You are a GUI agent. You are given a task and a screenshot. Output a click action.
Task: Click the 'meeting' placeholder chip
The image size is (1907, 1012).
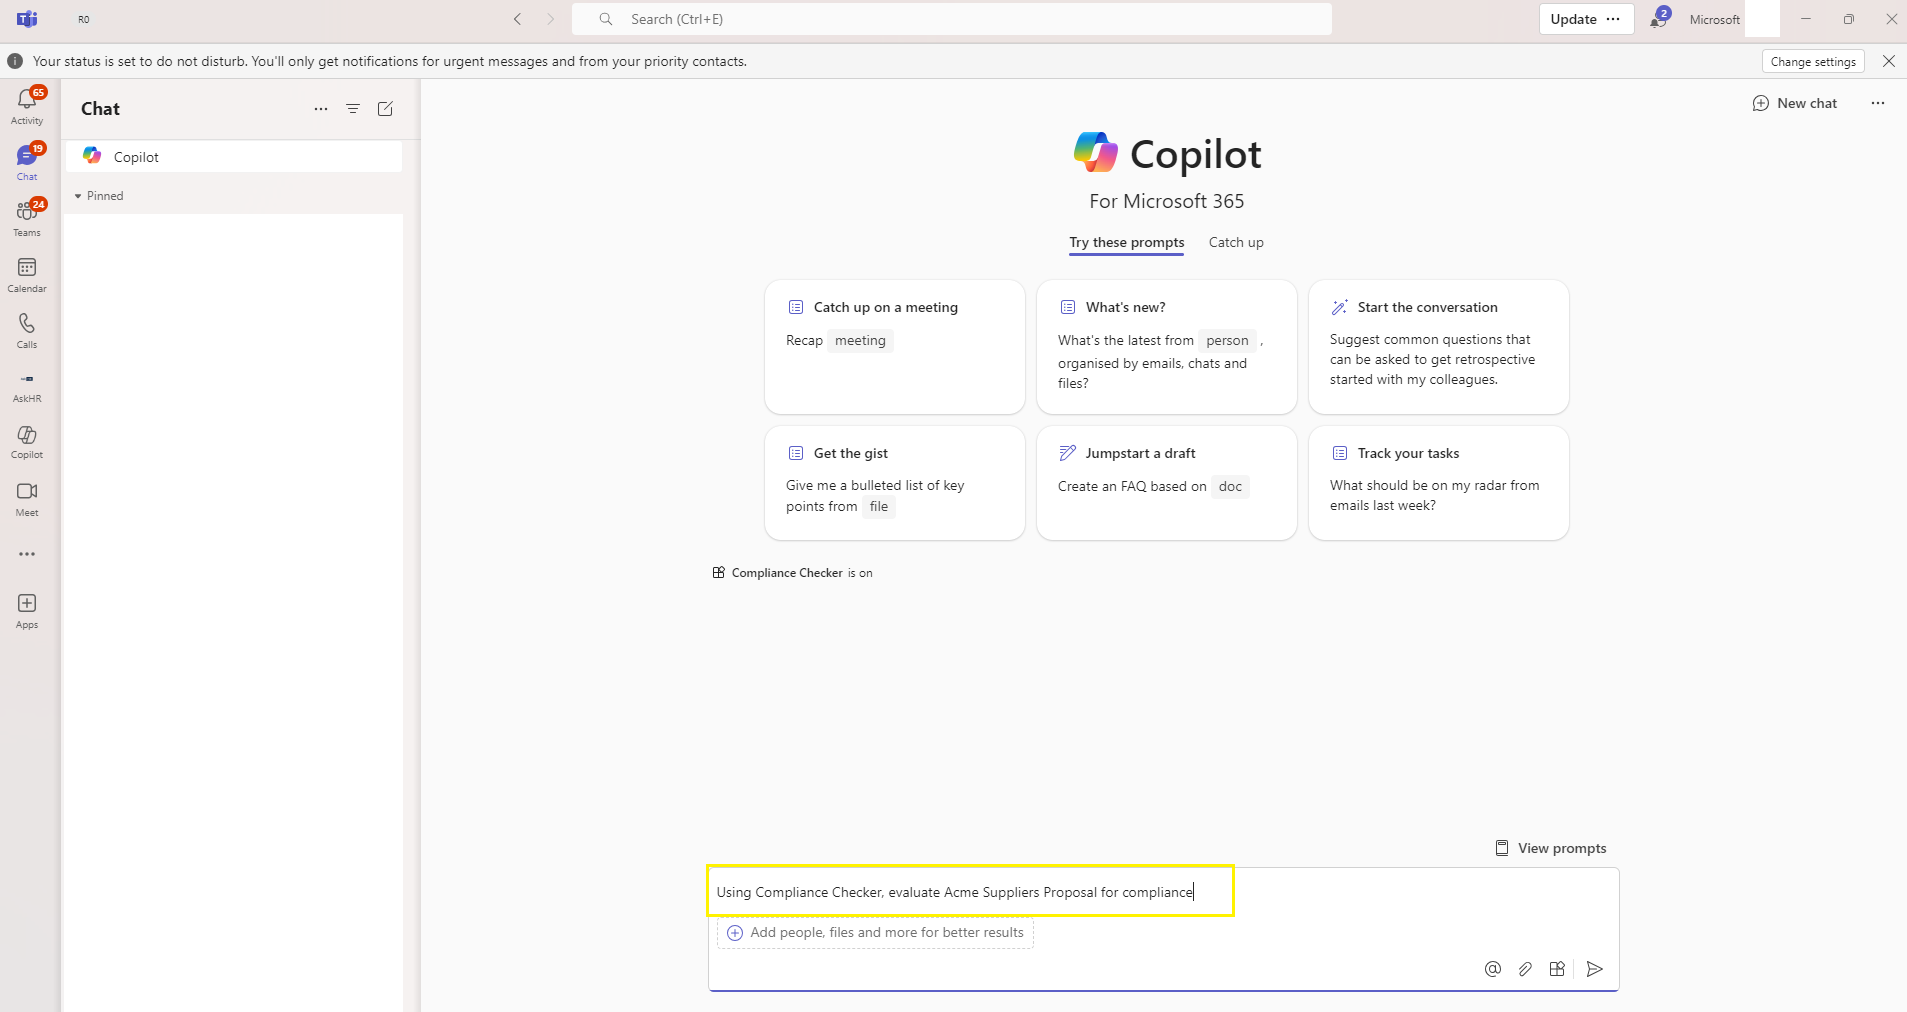pyautogui.click(x=860, y=341)
